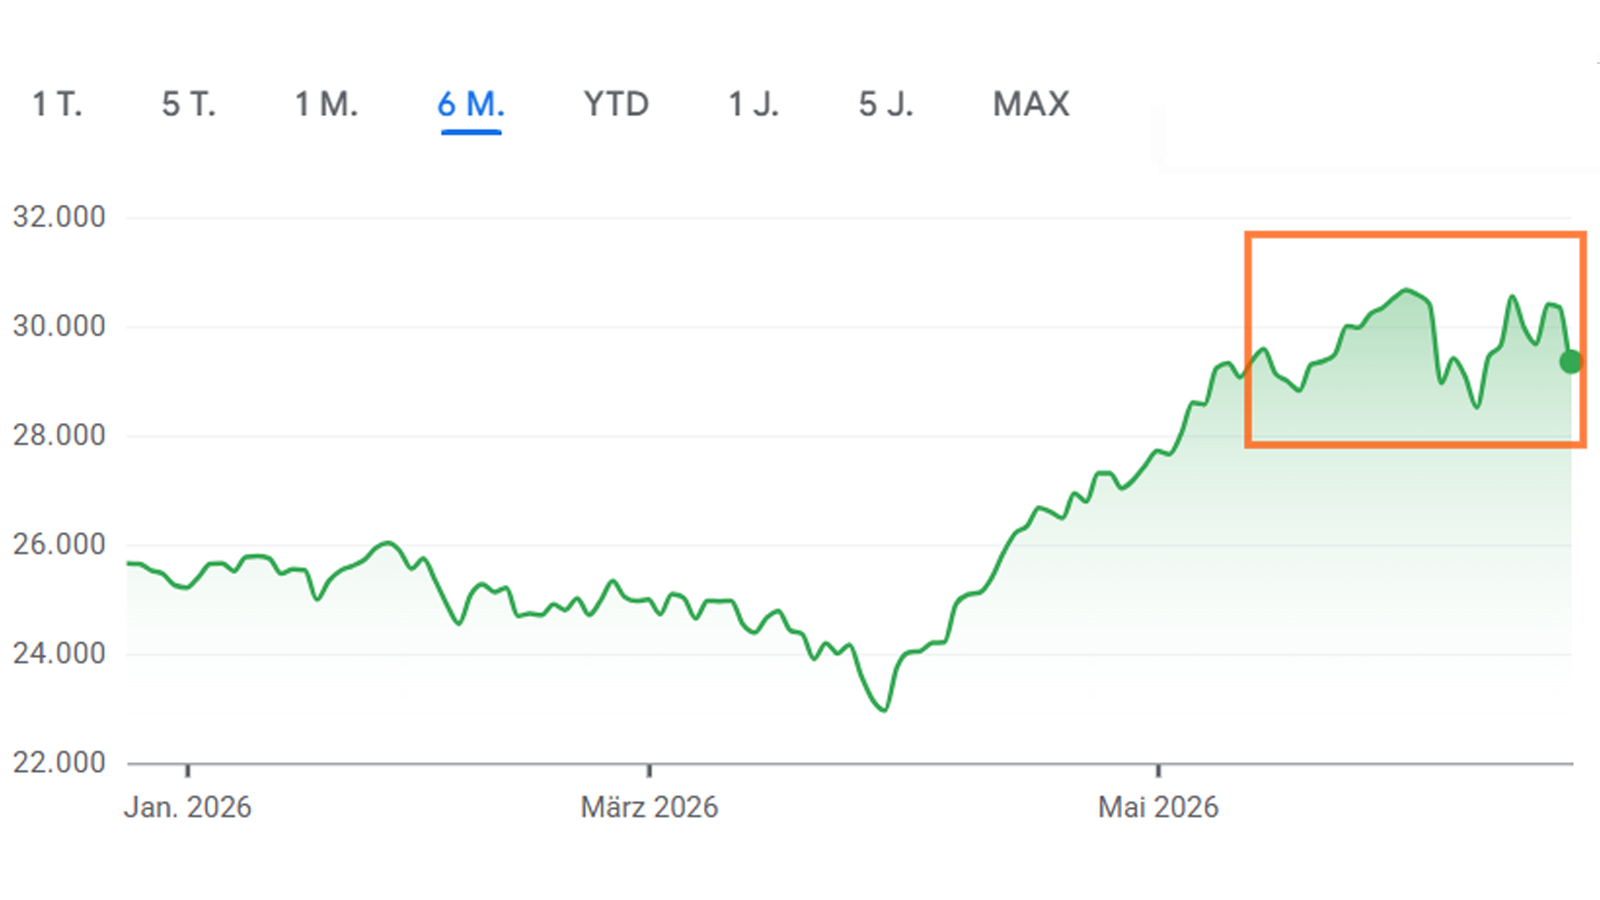Click the März 2026 axis tick mark
This screenshot has width=1600, height=900.
pyautogui.click(x=649, y=770)
